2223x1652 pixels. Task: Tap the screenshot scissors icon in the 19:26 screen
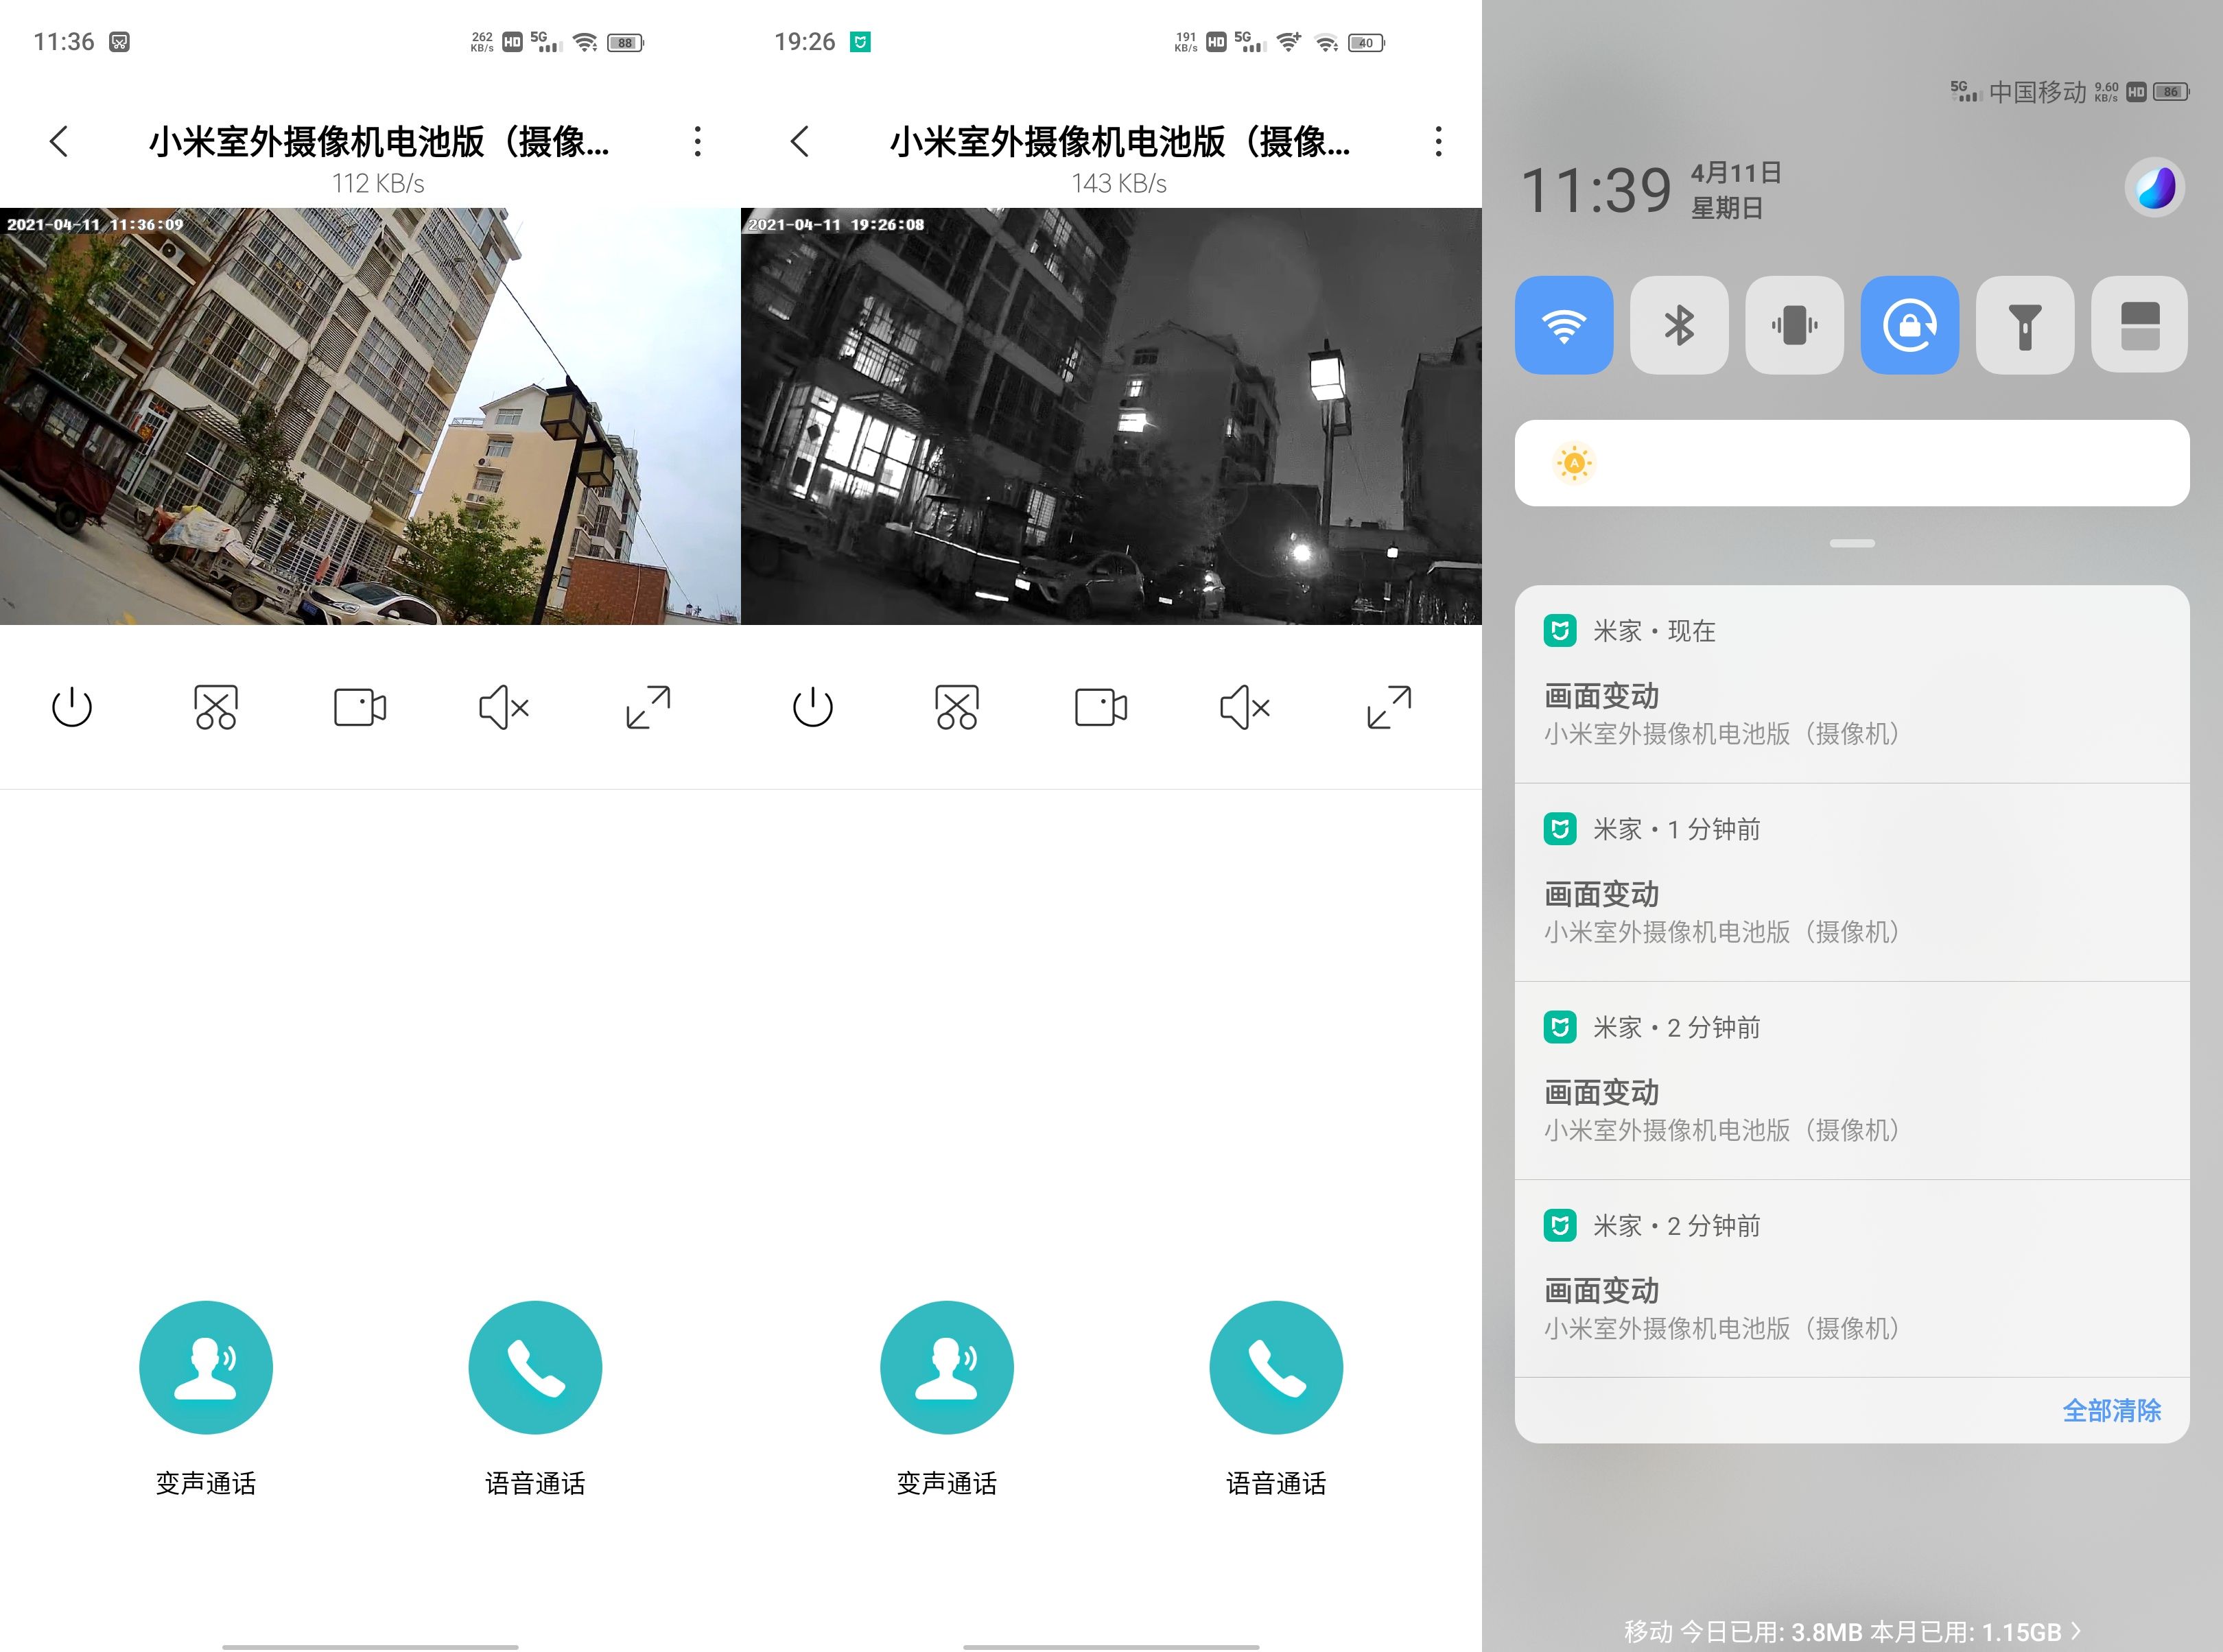[957, 707]
